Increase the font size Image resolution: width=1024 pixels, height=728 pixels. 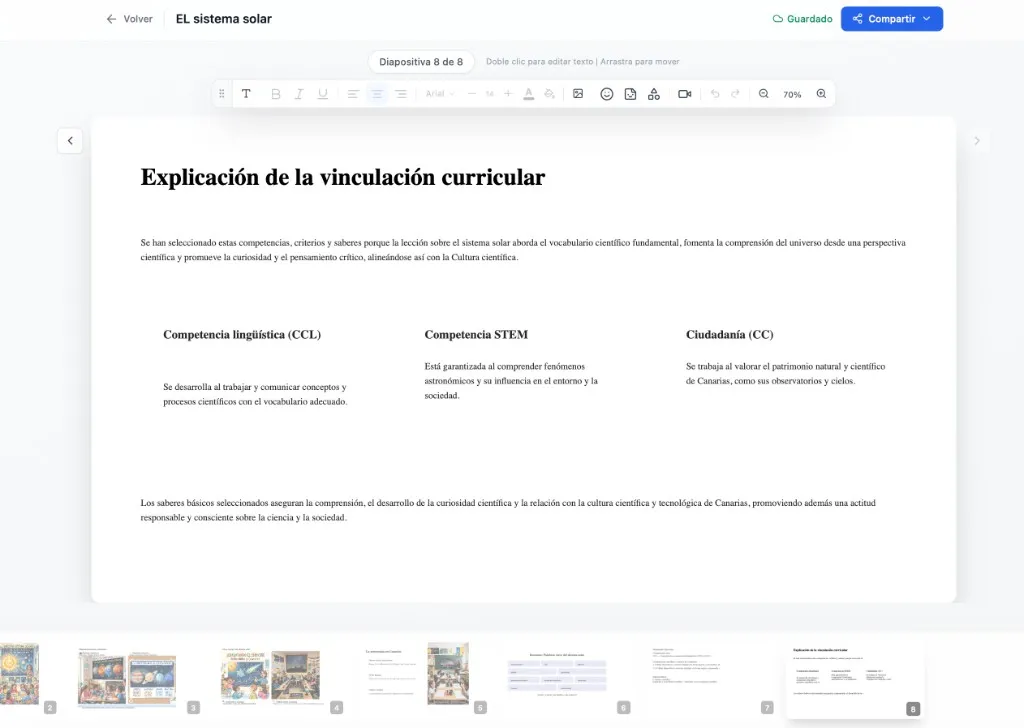click(508, 94)
